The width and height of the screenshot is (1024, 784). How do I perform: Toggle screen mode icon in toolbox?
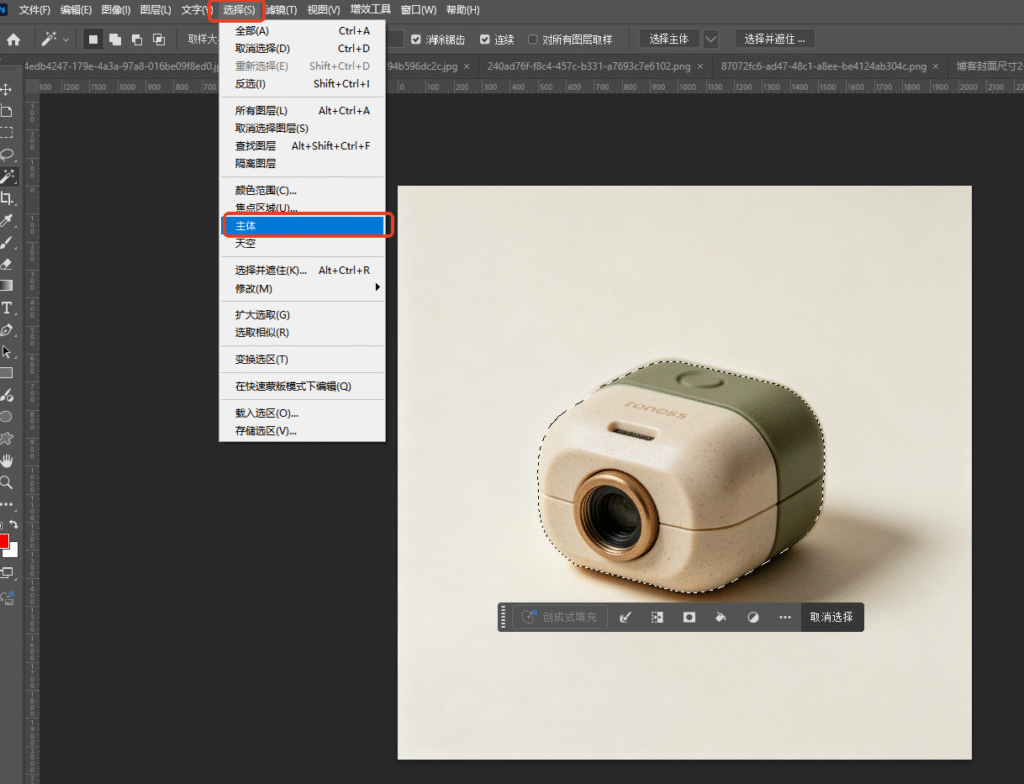[x=7, y=573]
